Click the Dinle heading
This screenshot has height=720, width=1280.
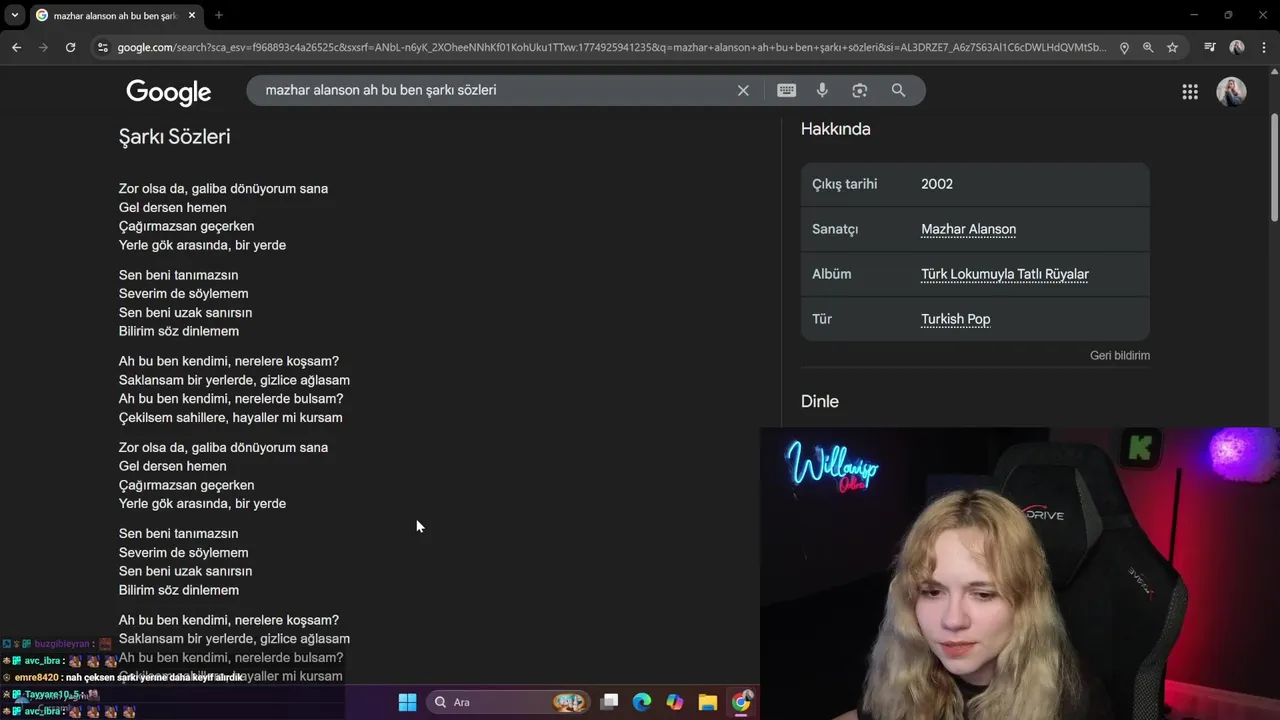[819, 401]
